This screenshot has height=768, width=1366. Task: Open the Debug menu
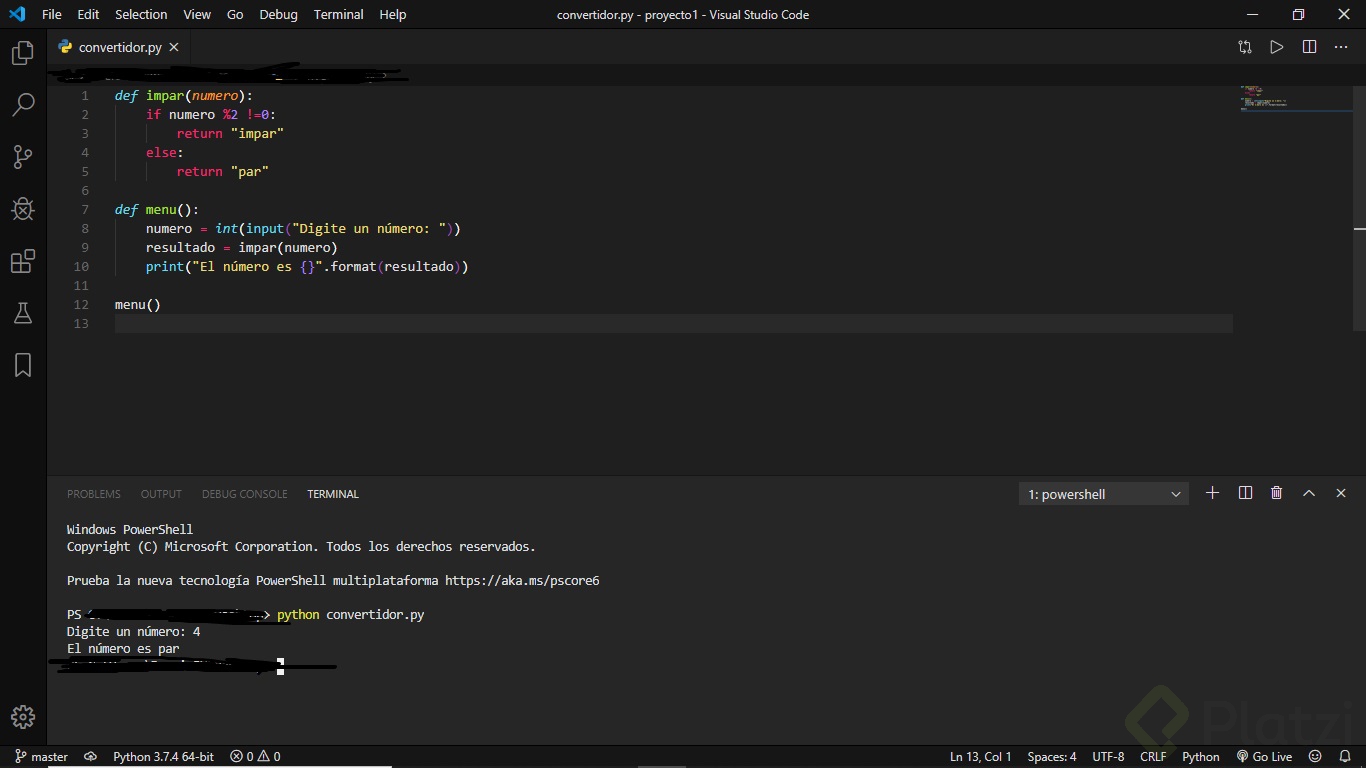tap(278, 15)
